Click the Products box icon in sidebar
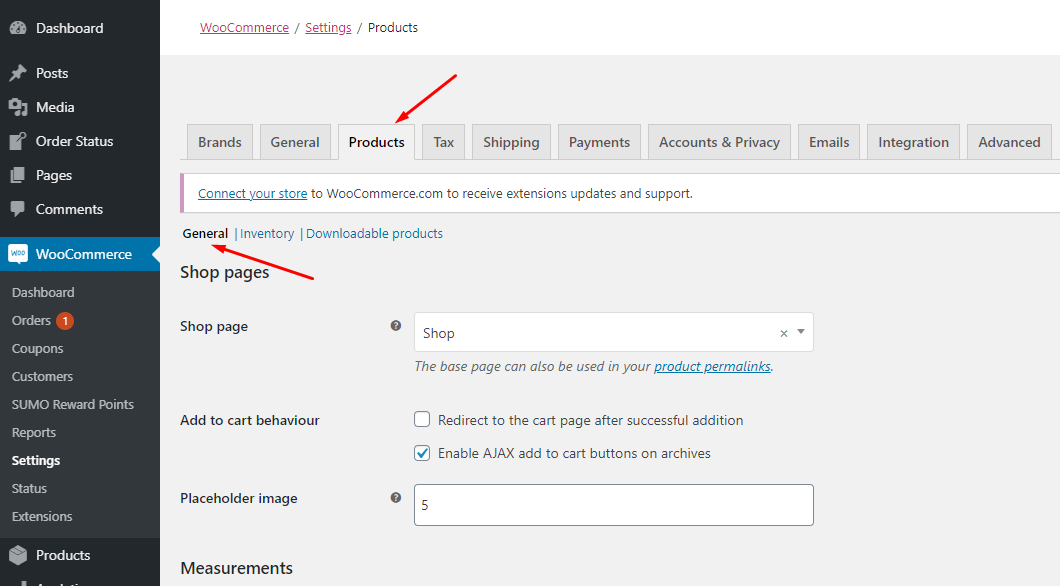Viewport: 1060px width, 586px height. click(18, 555)
